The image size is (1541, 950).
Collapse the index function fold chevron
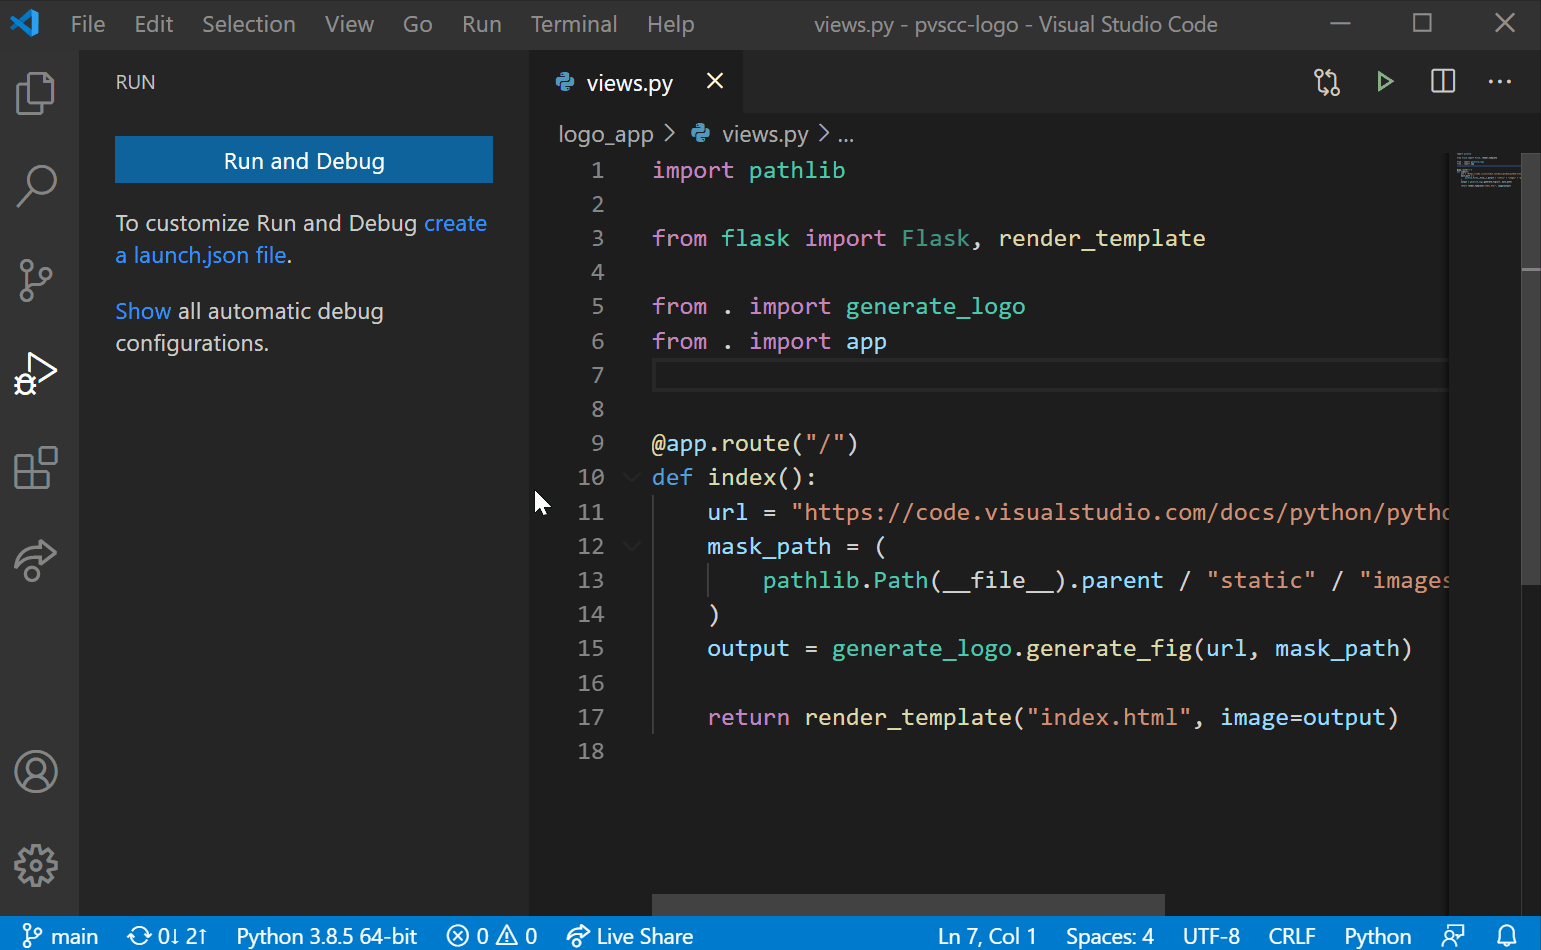click(x=631, y=477)
